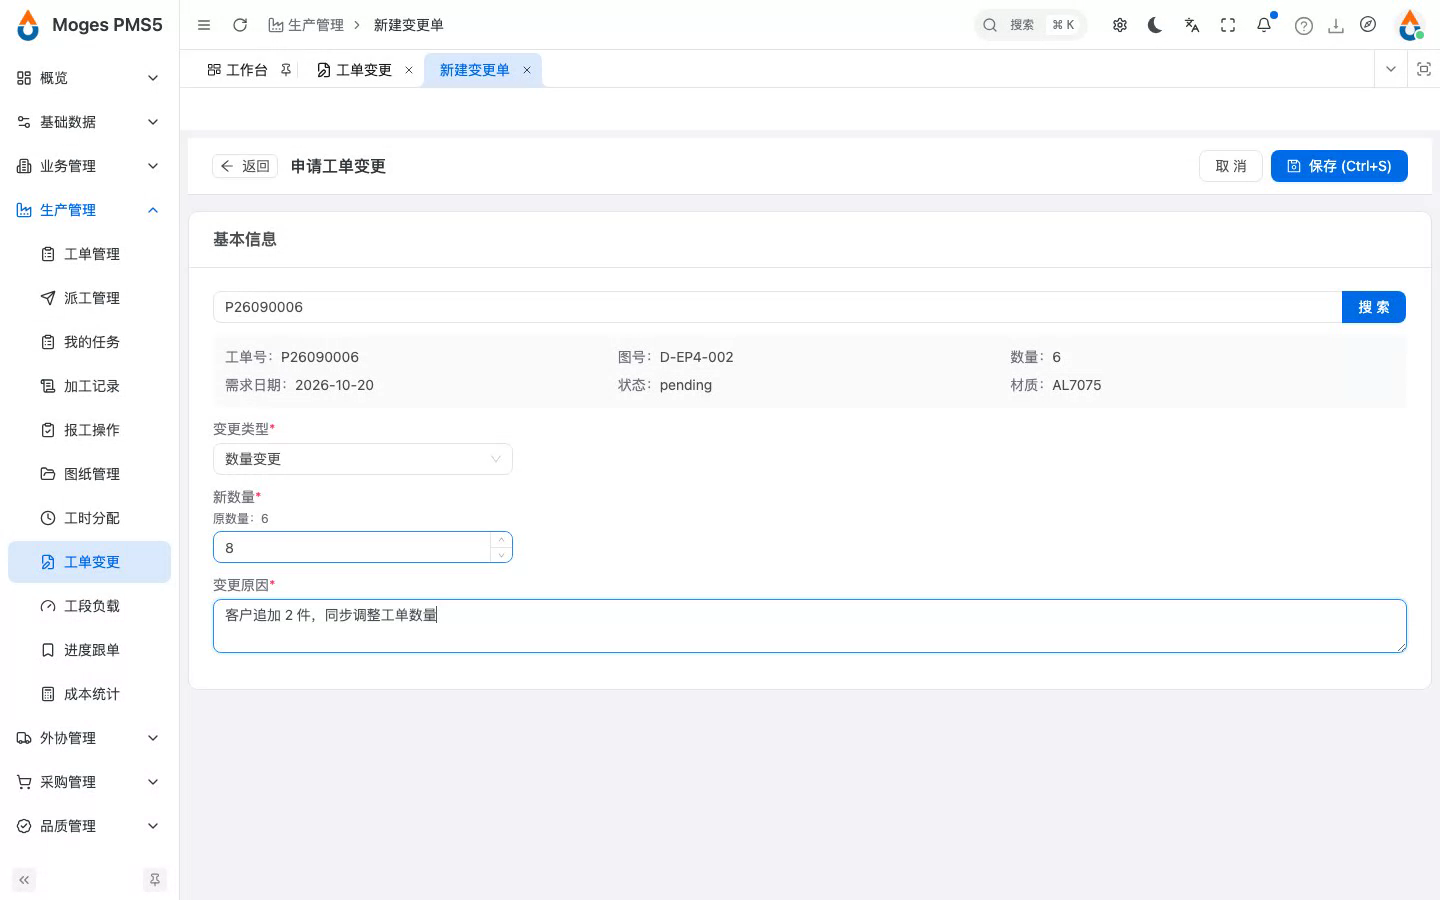The width and height of the screenshot is (1440, 900).
Task: Close the 新建变更单 tab
Action: pos(527,70)
